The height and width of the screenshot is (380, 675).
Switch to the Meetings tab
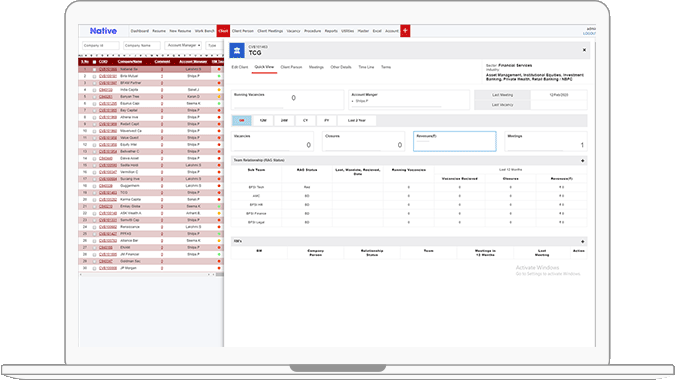pos(316,67)
